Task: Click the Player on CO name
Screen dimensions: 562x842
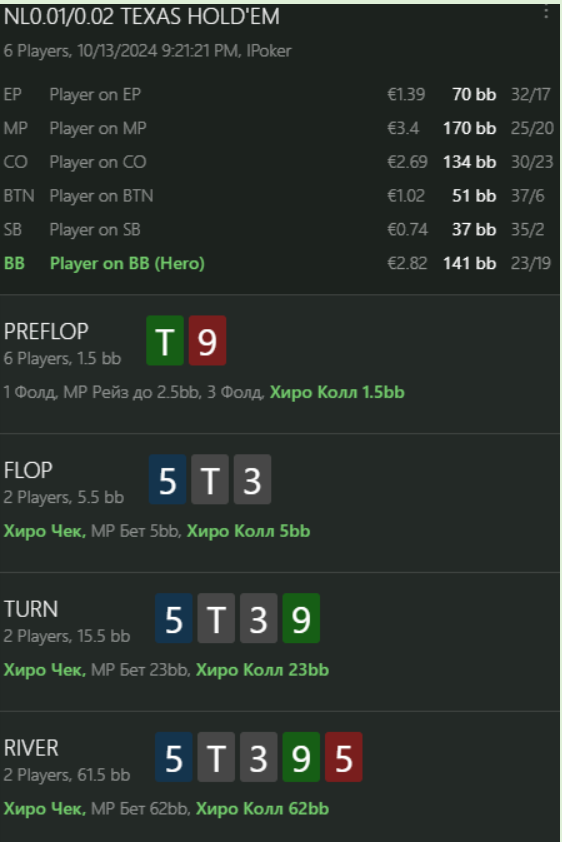Action: 98,162
